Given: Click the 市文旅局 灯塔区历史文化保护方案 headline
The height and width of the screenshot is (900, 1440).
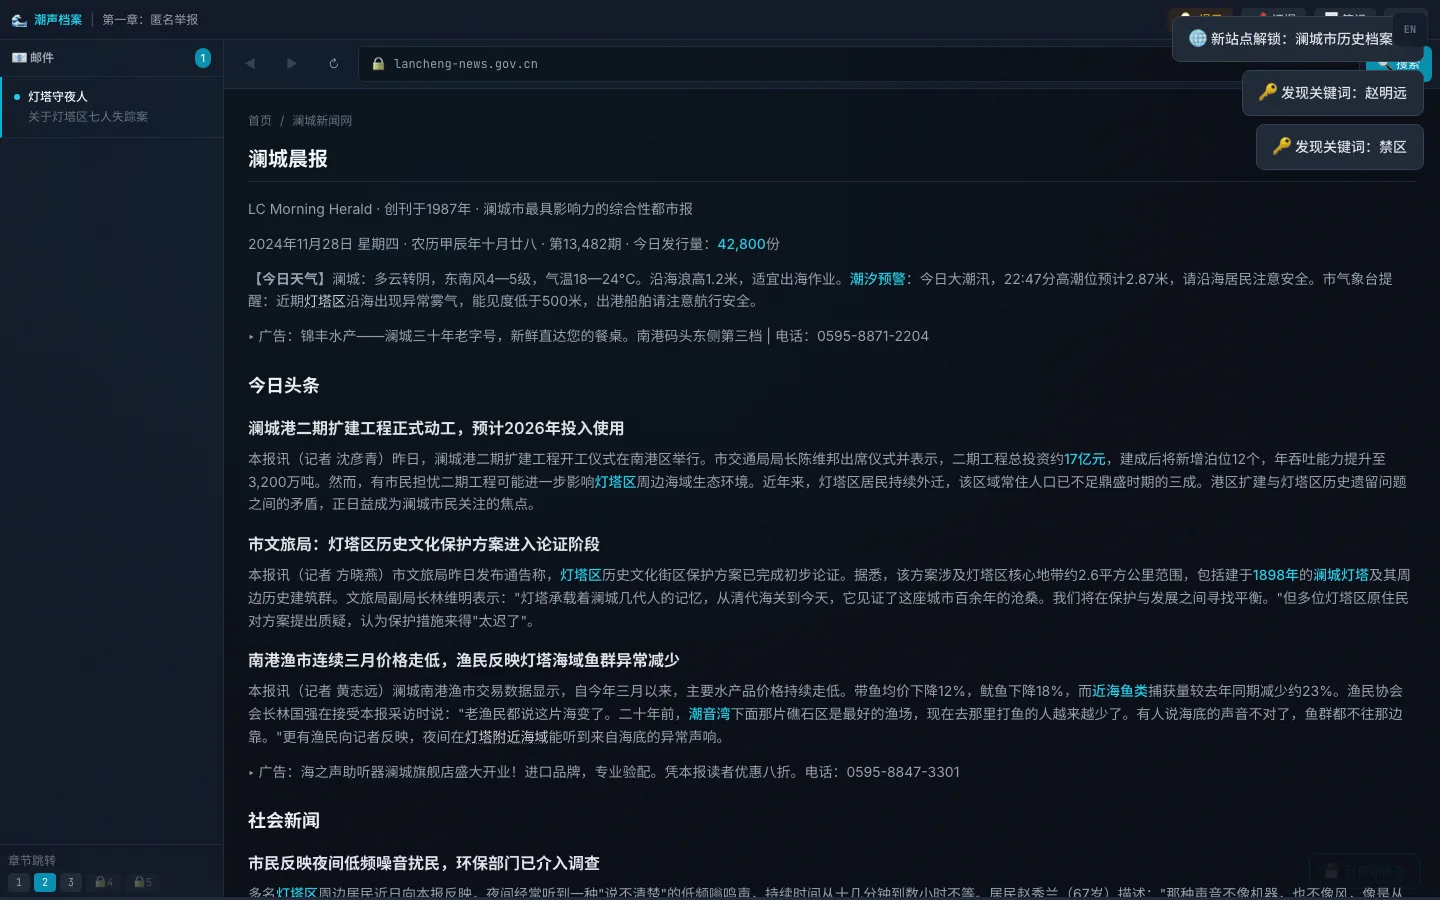Looking at the screenshot, I should 424,544.
